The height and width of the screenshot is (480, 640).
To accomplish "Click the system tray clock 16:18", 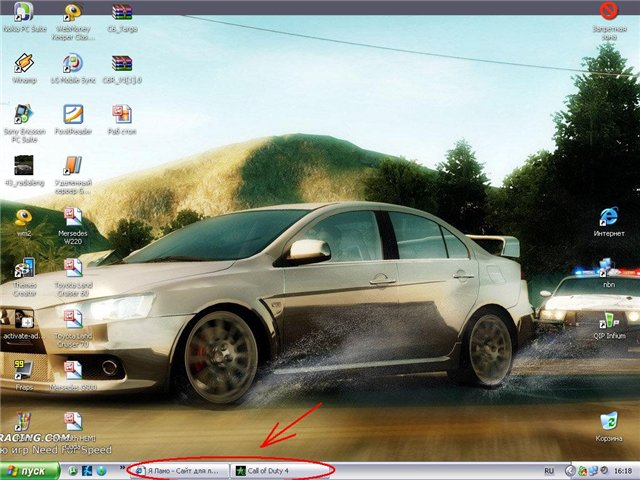I will point(623,471).
